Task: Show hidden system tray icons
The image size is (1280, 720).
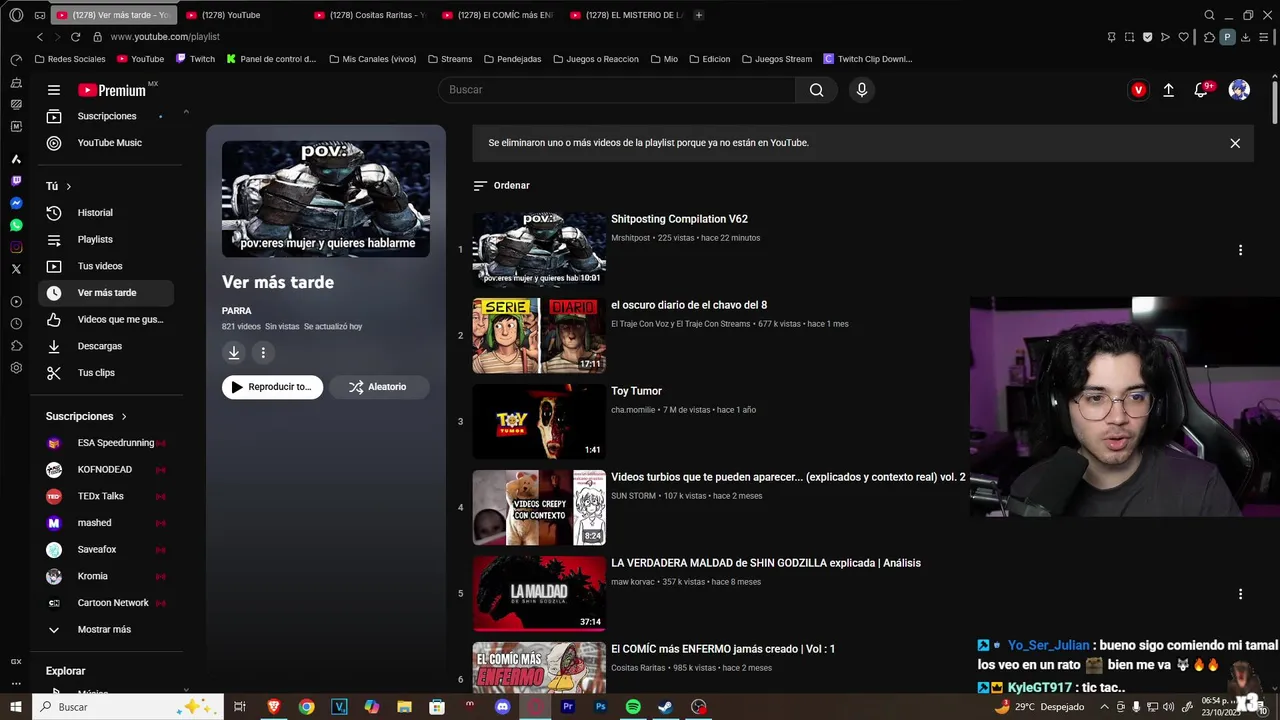Action: click(x=1104, y=707)
